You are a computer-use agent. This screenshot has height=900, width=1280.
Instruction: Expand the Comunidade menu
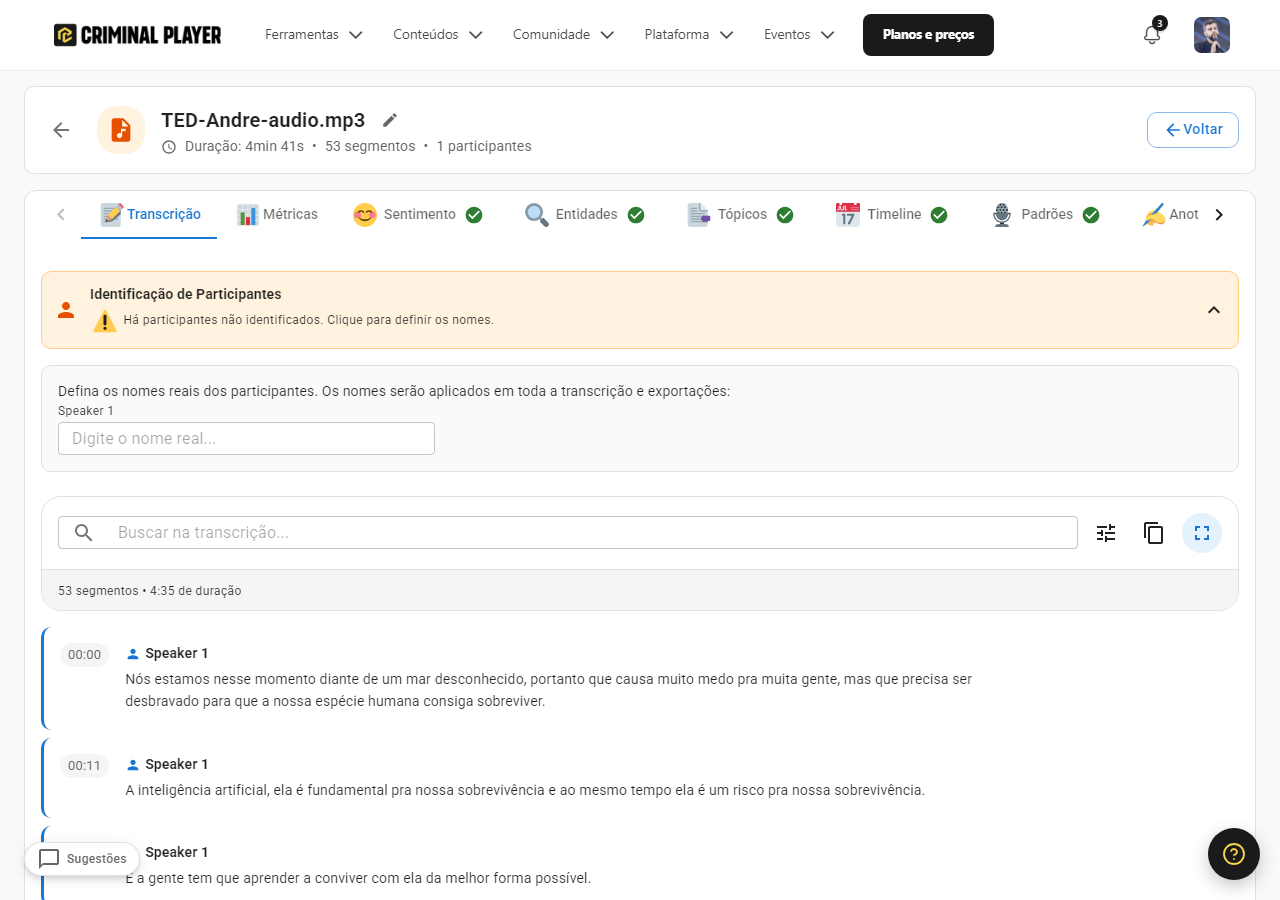coord(564,35)
